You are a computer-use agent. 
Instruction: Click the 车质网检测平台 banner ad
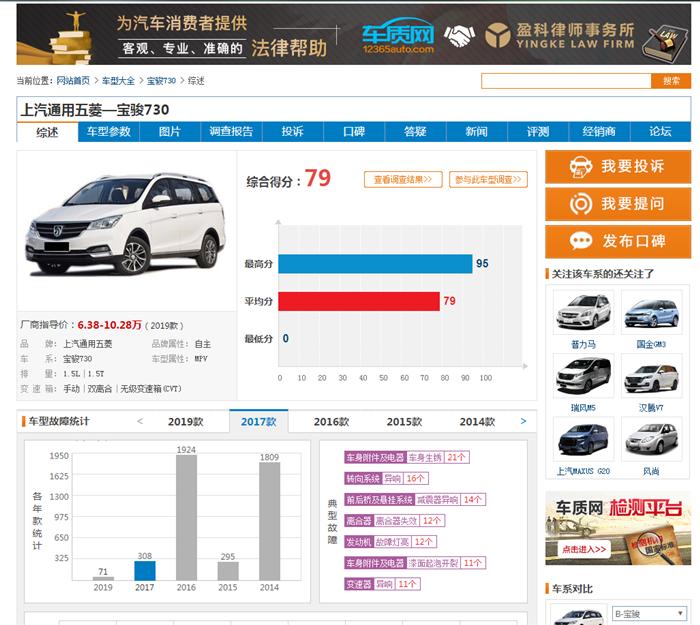[x=618, y=528]
